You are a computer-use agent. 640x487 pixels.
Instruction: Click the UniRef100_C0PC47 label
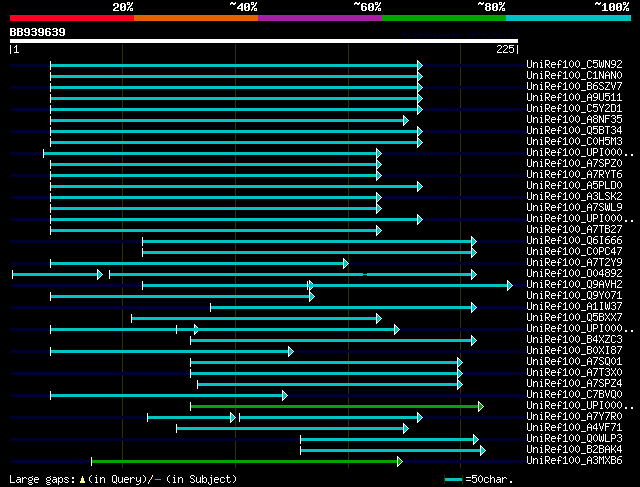[574, 251]
